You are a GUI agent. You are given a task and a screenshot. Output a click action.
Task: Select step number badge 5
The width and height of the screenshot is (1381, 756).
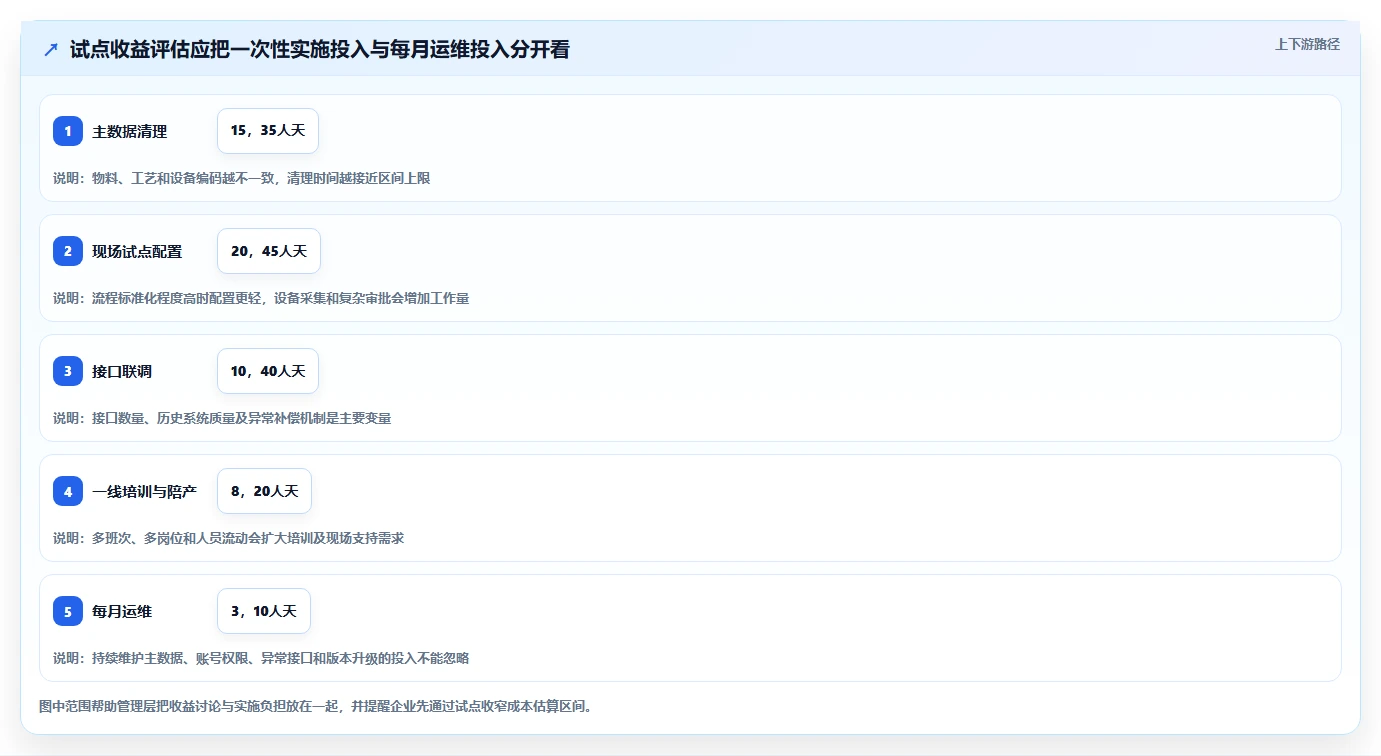68,611
